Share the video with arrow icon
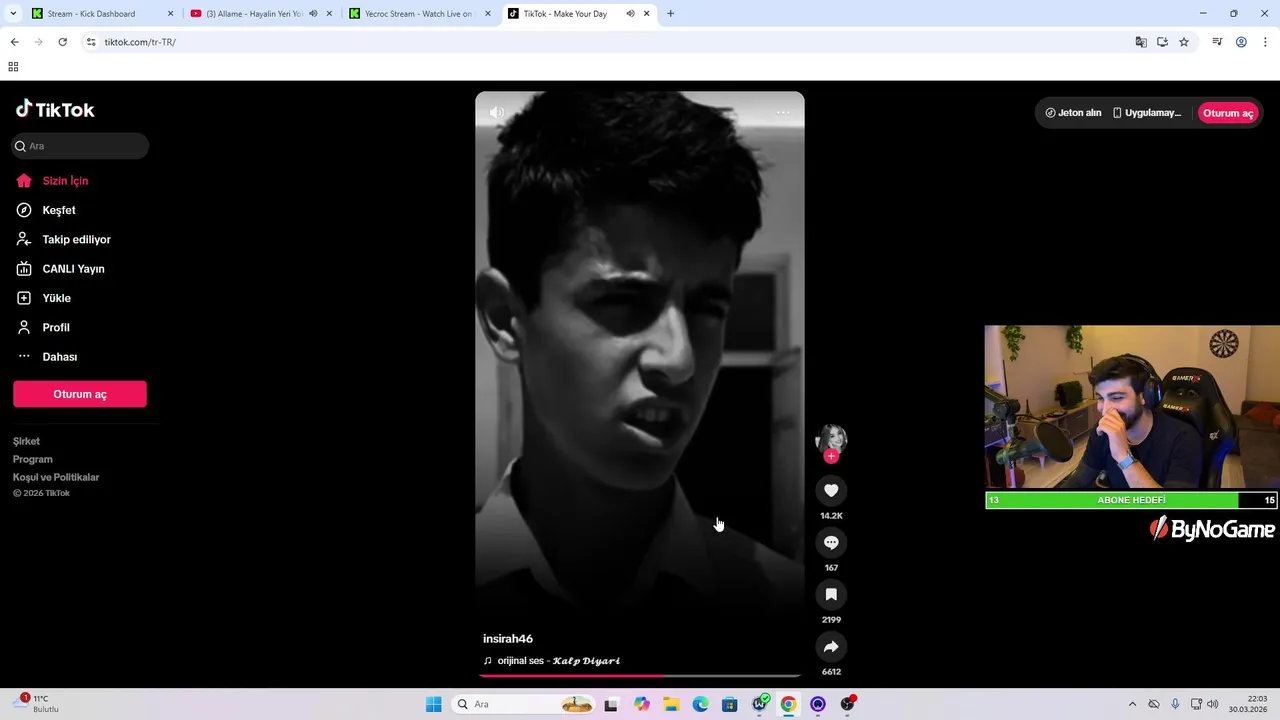The image size is (1280, 720). click(x=831, y=646)
